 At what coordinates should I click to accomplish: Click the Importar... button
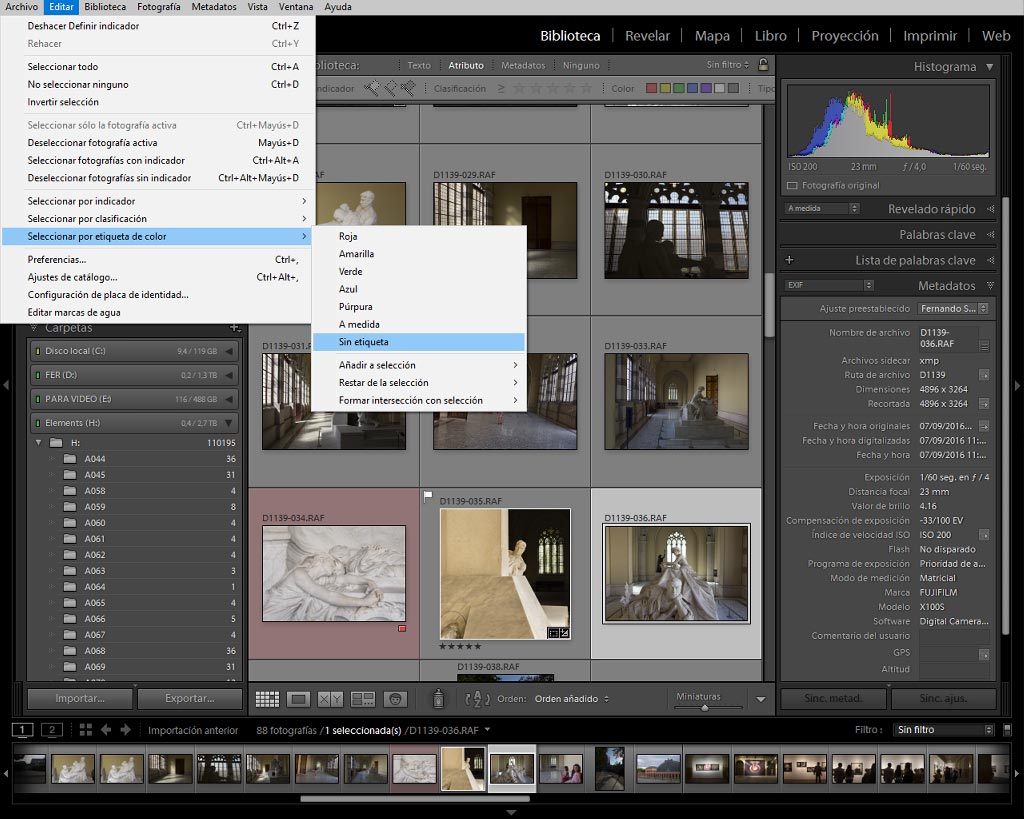click(80, 698)
